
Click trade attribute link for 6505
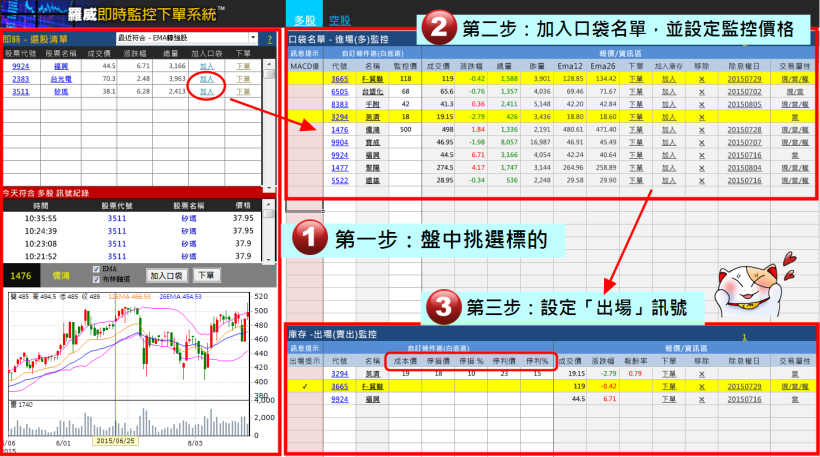coord(795,92)
